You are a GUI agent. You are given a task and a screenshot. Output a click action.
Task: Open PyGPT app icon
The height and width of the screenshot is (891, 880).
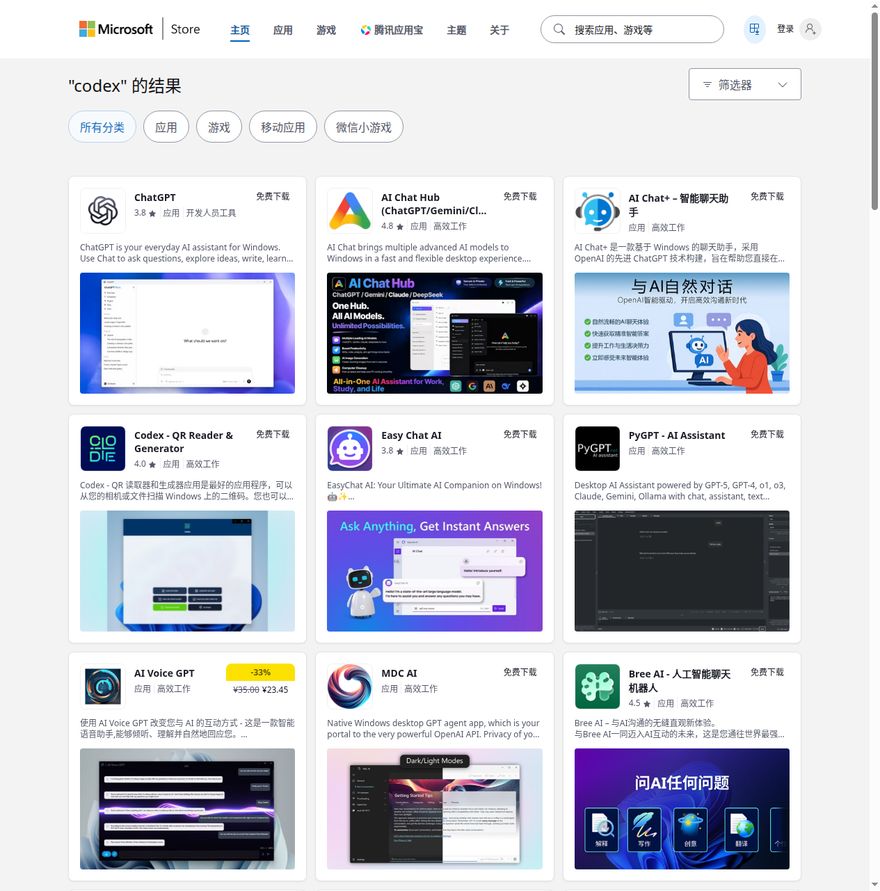[597, 448]
